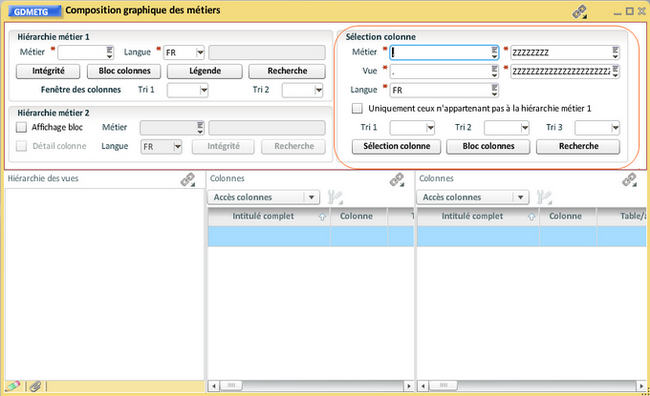Click link icon in middle Colonnes panel
Viewport: 650px width, 396px height.
point(397,180)
